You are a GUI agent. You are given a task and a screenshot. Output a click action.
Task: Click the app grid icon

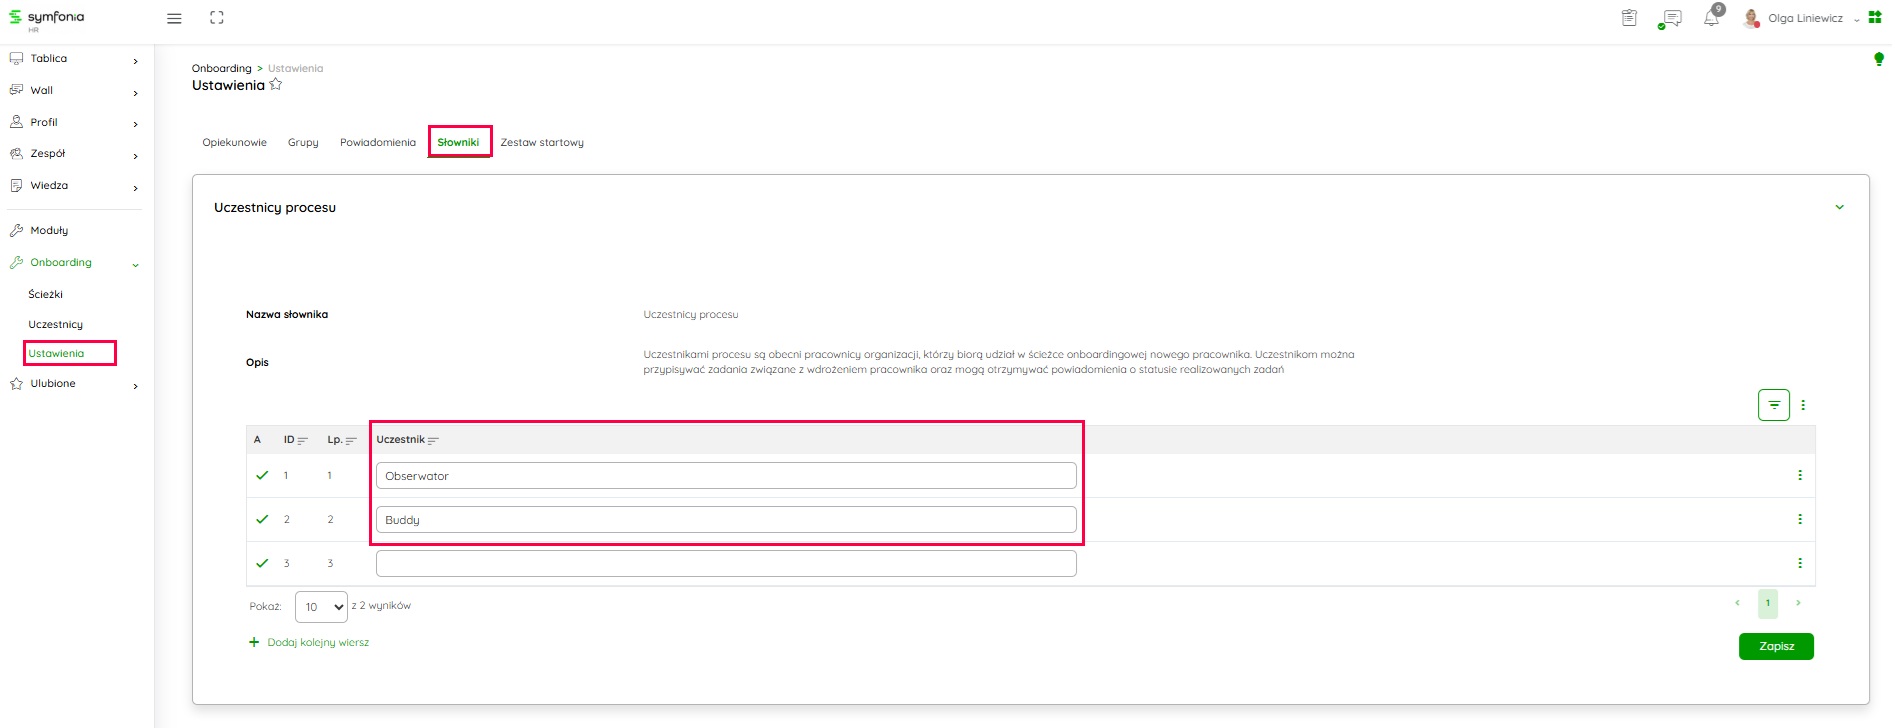pyautogui.click(x=1875, y=18)
